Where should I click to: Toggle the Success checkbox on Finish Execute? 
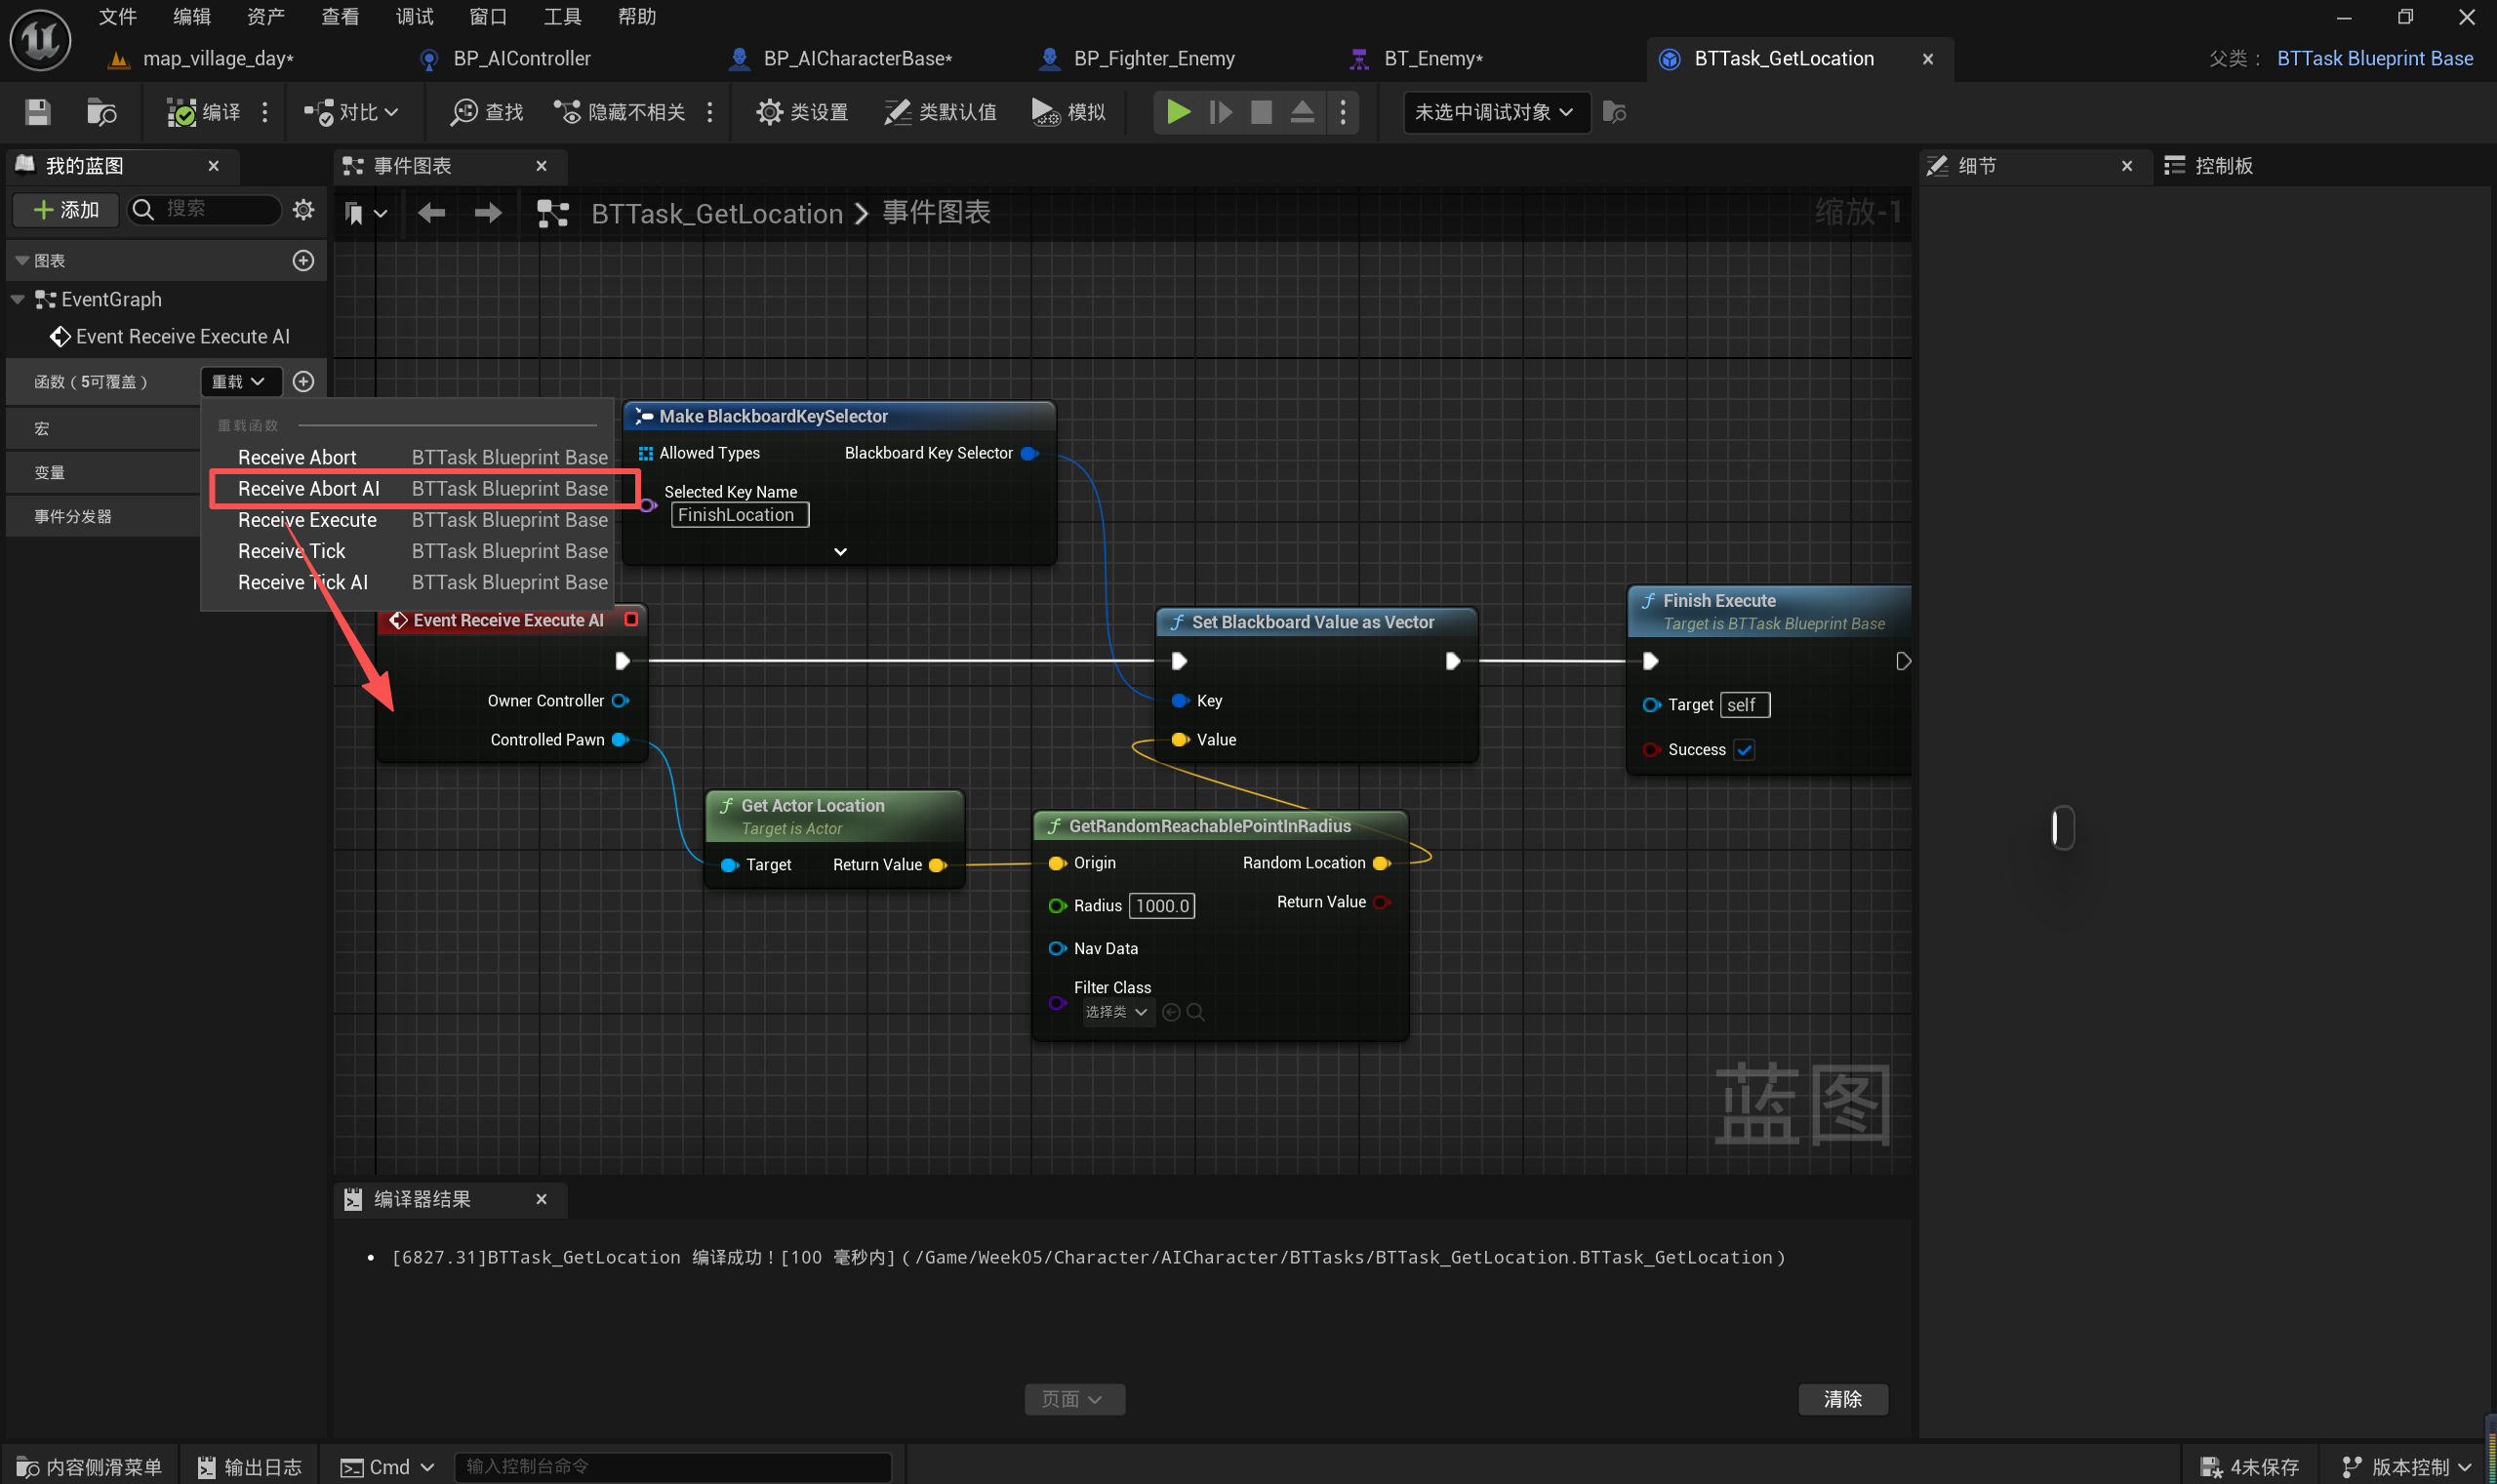[1744, 749]
